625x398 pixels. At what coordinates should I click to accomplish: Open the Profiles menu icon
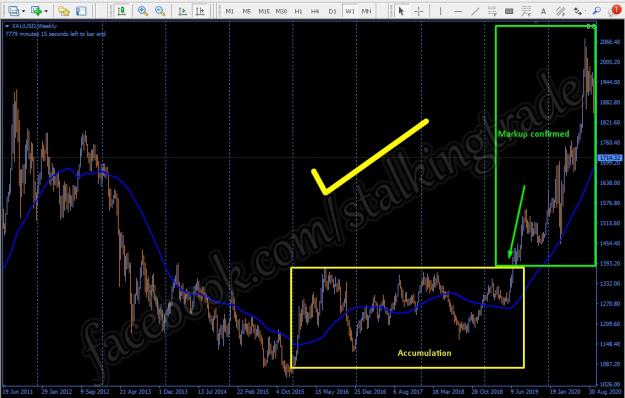[36, 11]
